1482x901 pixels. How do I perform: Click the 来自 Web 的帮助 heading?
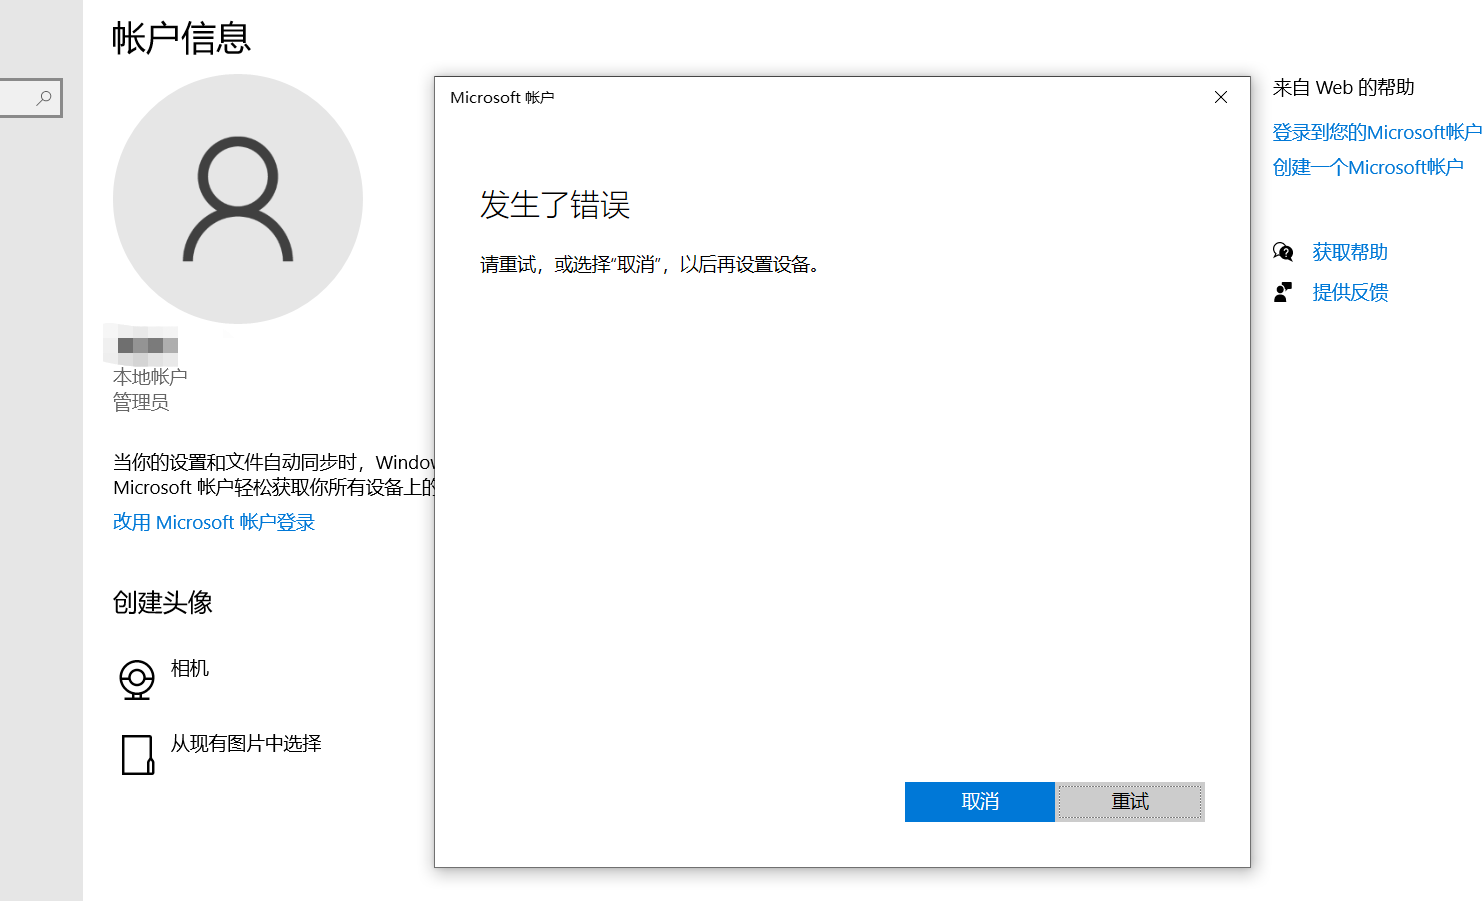pos(1343,87)
